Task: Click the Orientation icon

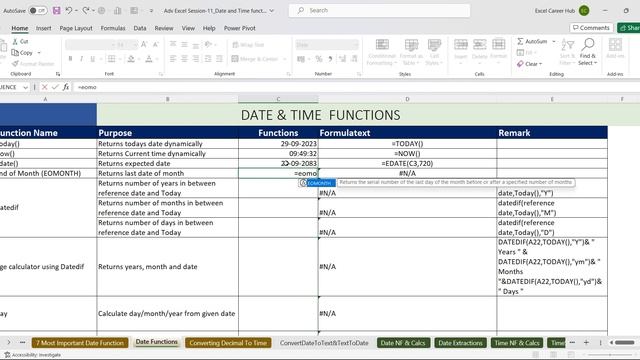Action: (208, 44)
